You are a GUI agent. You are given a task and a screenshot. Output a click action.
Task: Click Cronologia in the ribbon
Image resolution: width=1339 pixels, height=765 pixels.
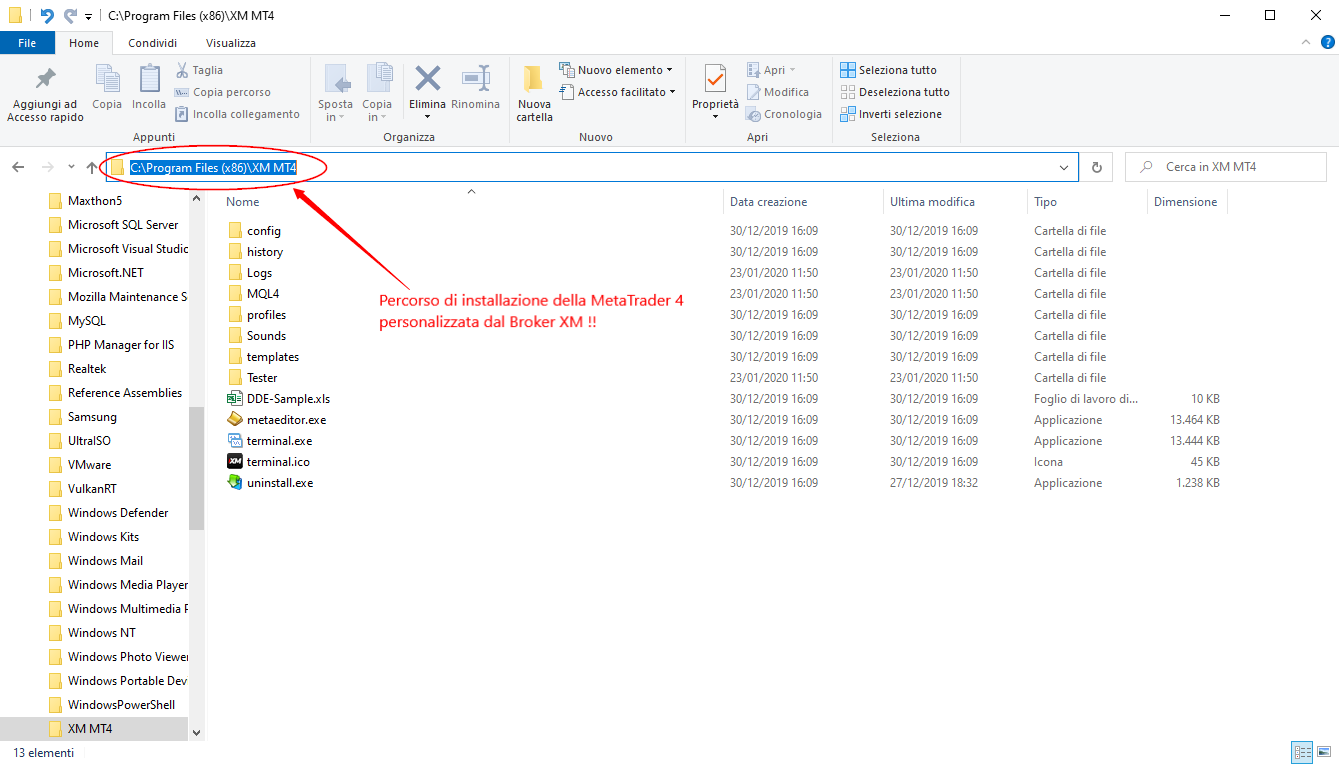point(784,114)
